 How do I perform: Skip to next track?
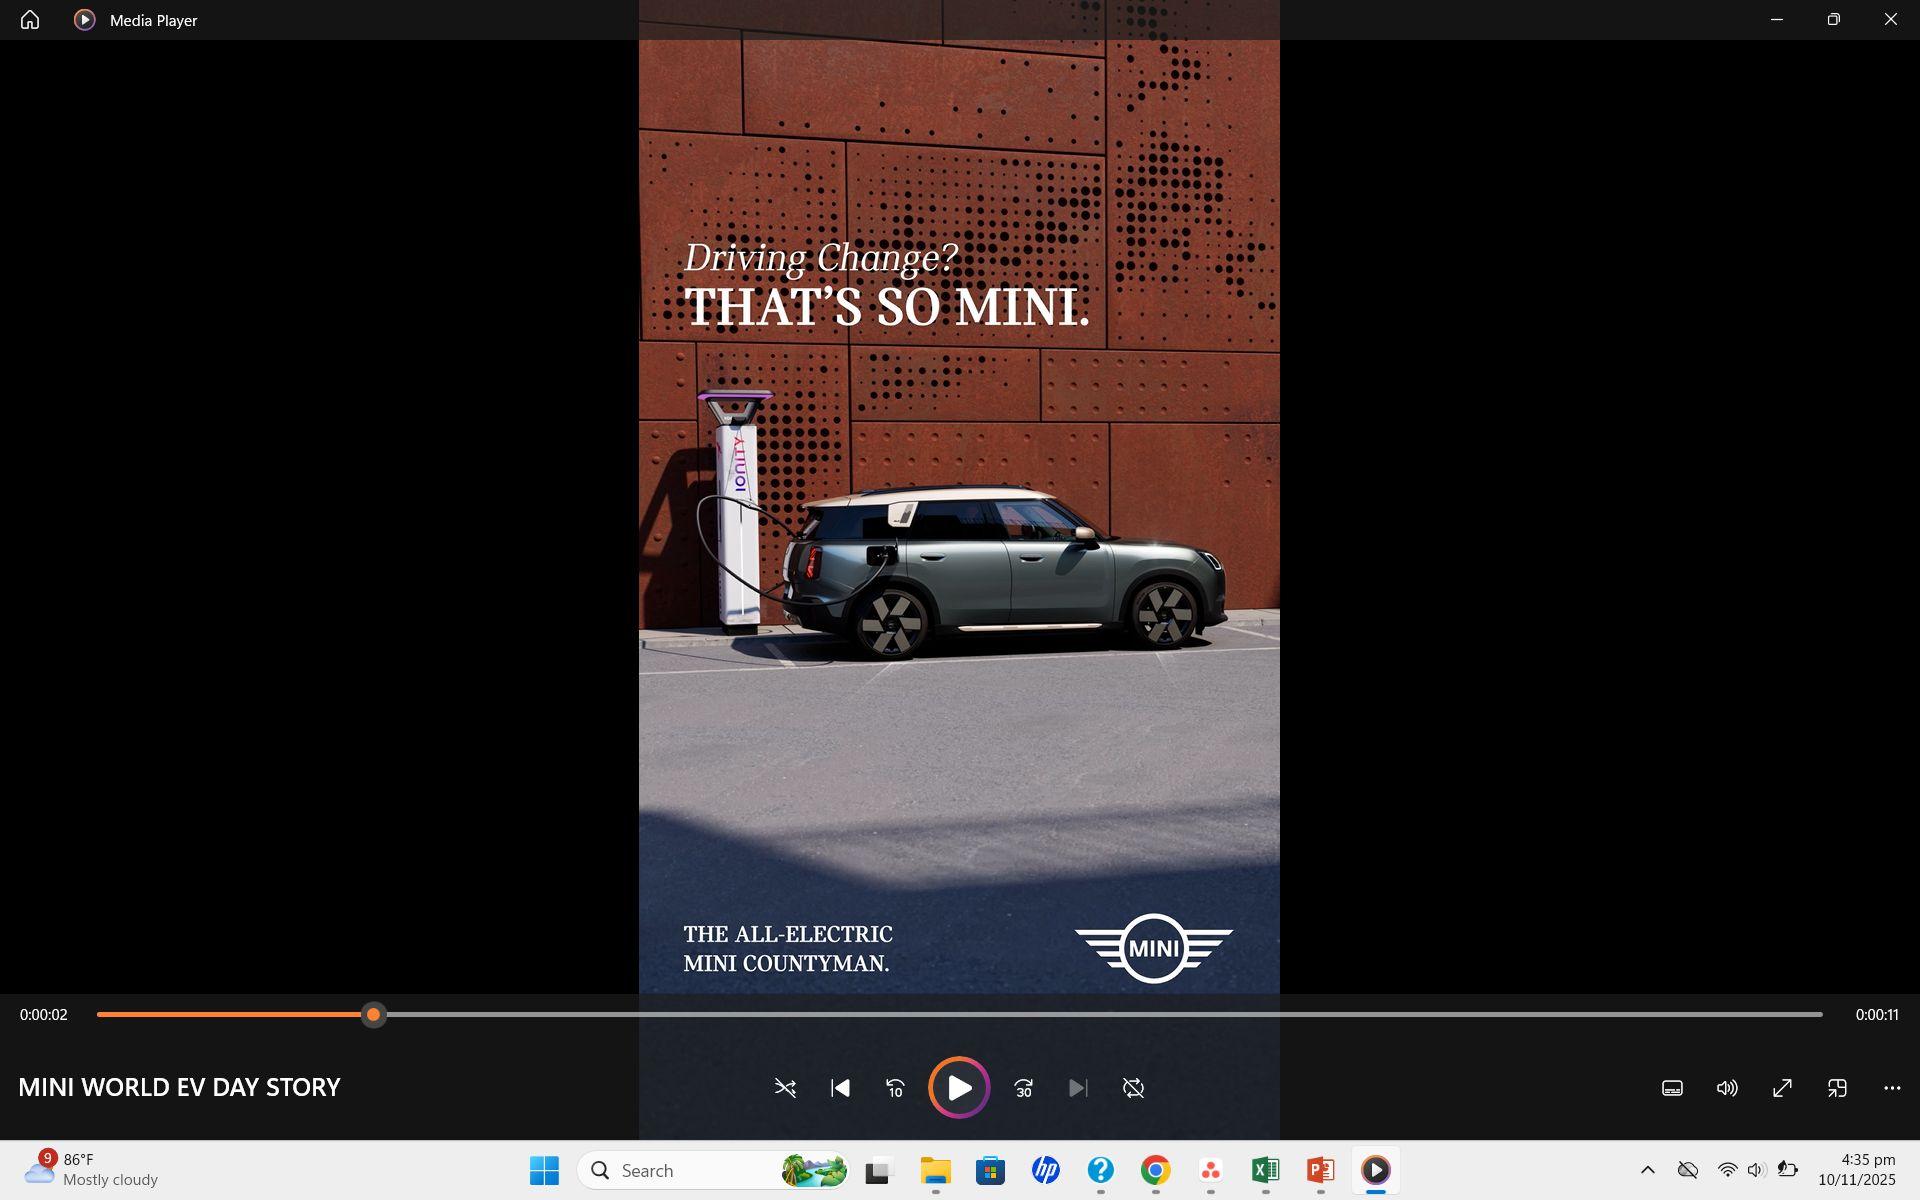[1077, 1088]
